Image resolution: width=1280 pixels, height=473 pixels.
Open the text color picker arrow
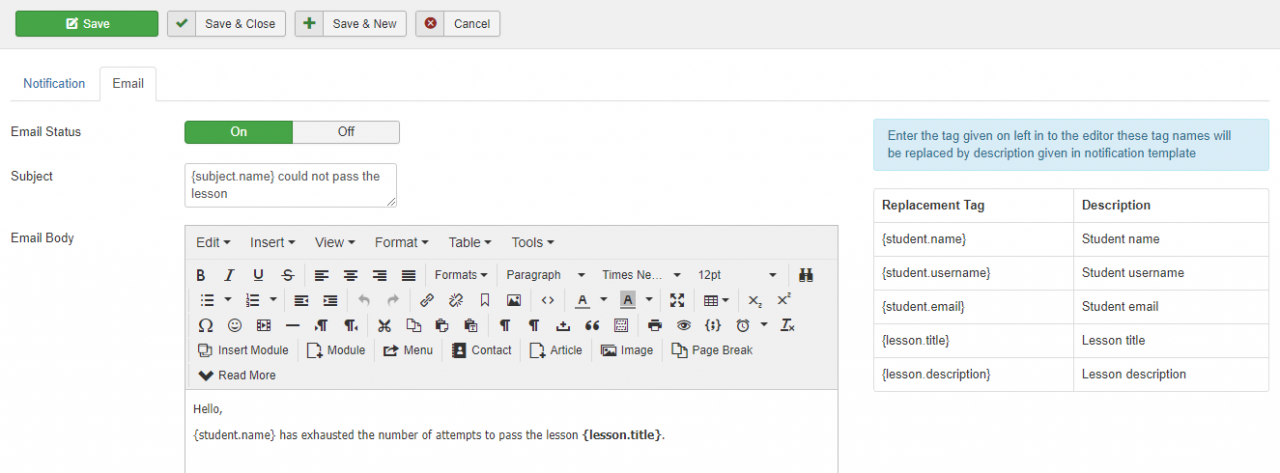pos(604,300)
